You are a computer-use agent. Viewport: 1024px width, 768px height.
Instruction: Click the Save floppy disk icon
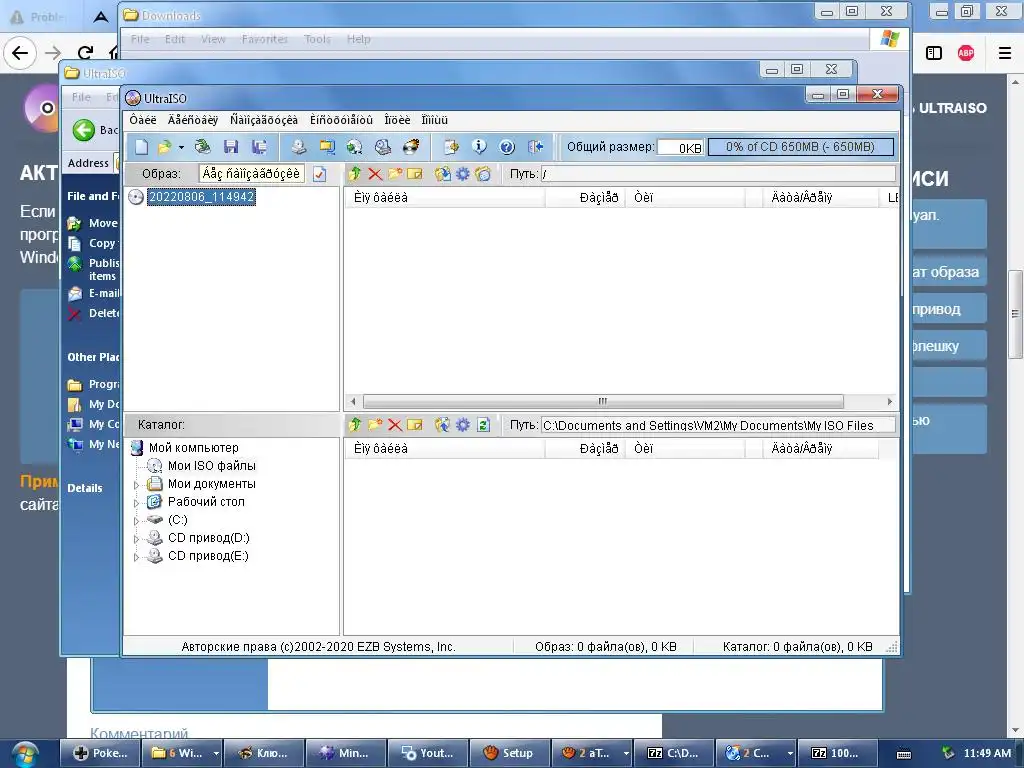tap(231, 147)
